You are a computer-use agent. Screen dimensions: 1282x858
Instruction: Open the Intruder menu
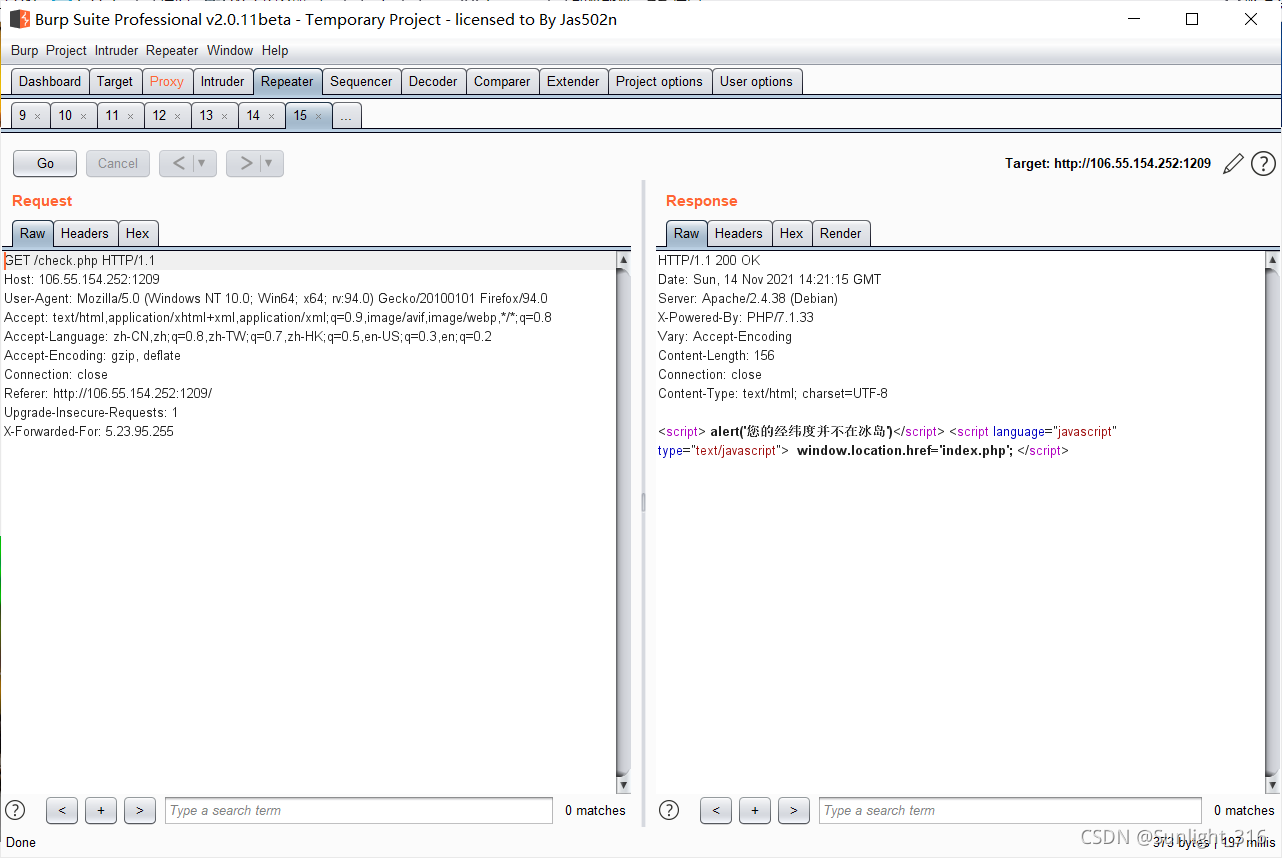[x=117, y=50]
